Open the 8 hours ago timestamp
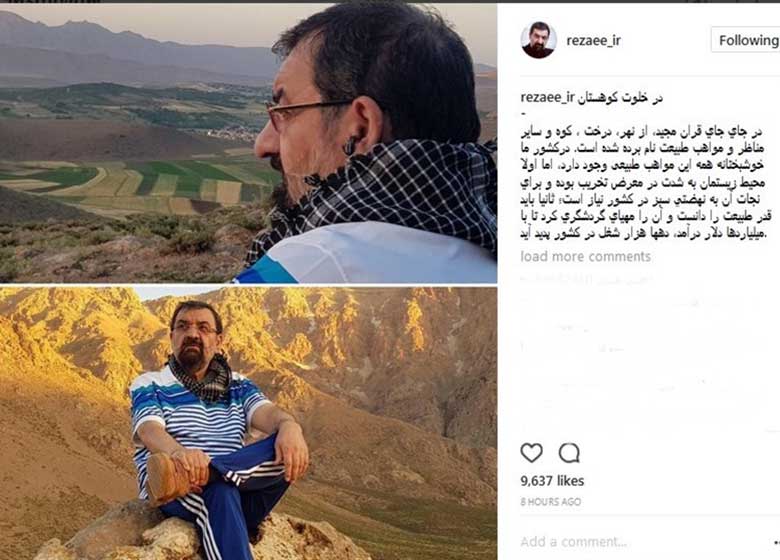The image size is (780, 560). tap(551, 502)
